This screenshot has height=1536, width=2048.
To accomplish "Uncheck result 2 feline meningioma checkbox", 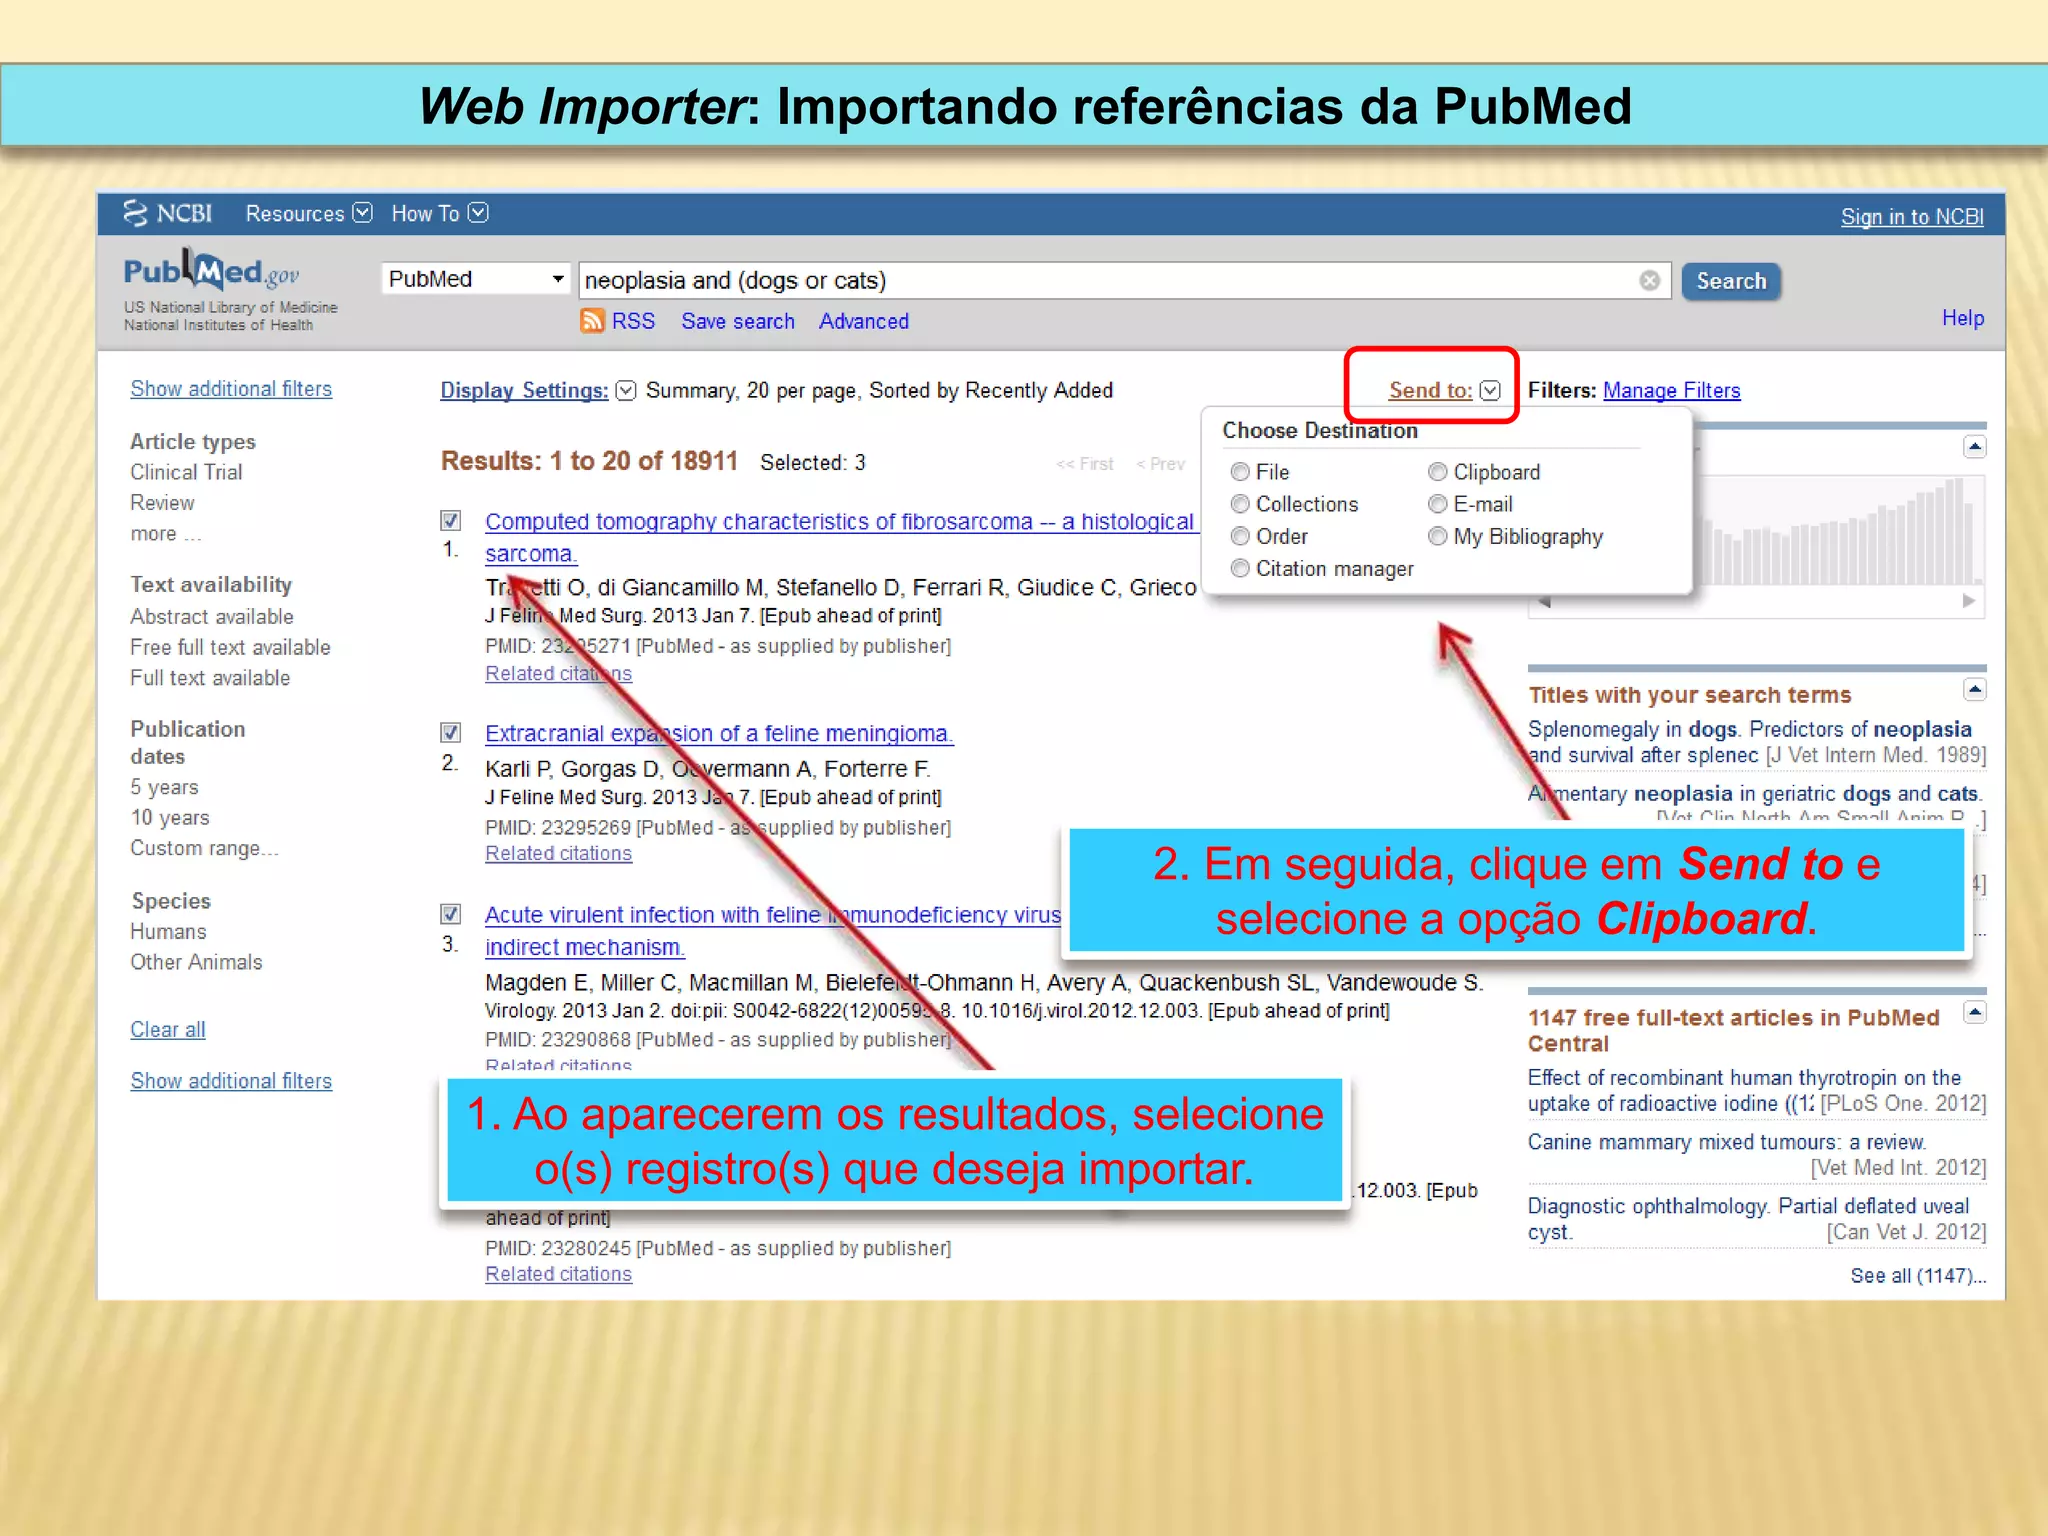I will tap(451, 733).
